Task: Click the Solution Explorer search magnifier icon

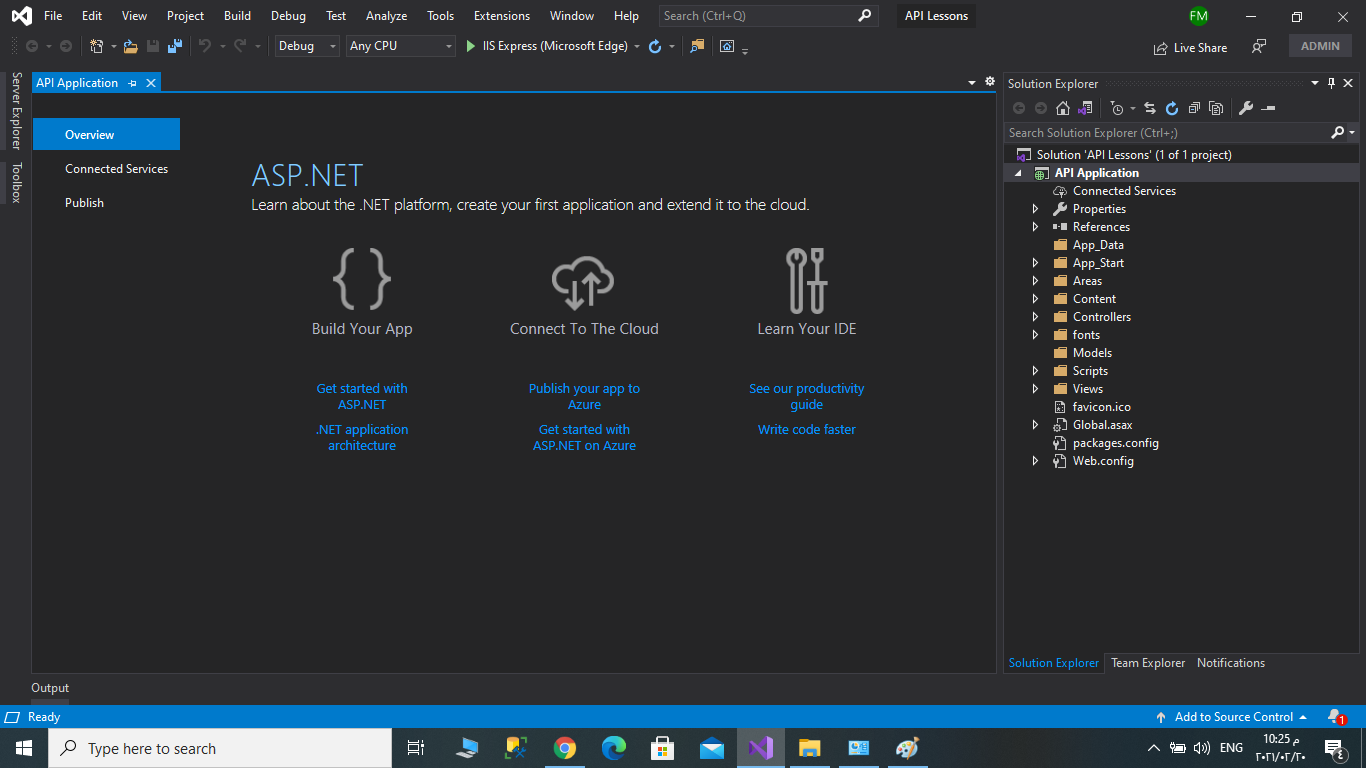Action: 1338,132
